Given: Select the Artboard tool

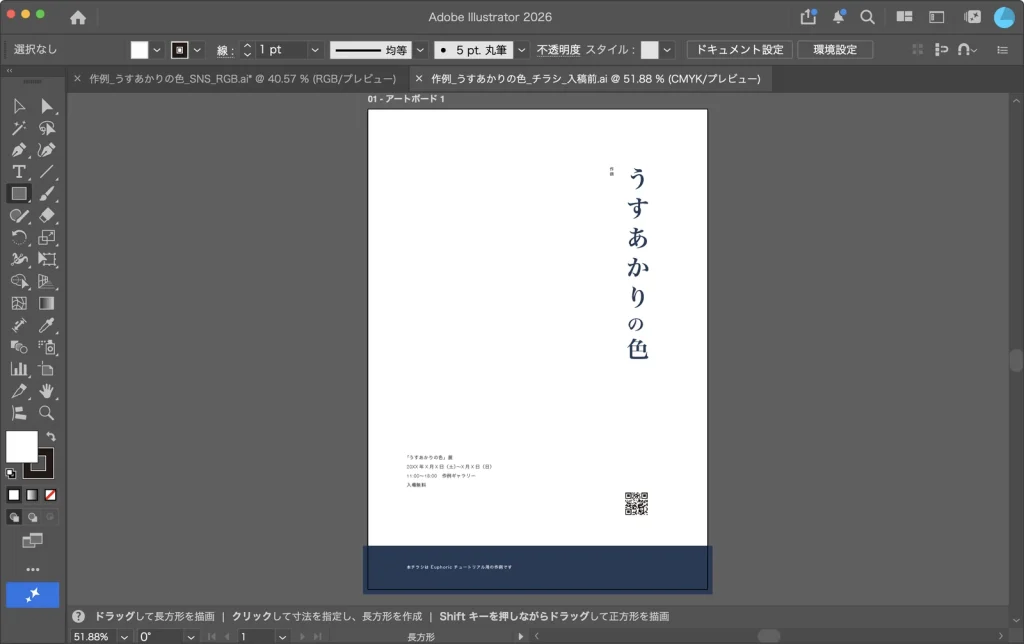Looking at the screenshot, I should pyautogui.click(x=46, y=369).
